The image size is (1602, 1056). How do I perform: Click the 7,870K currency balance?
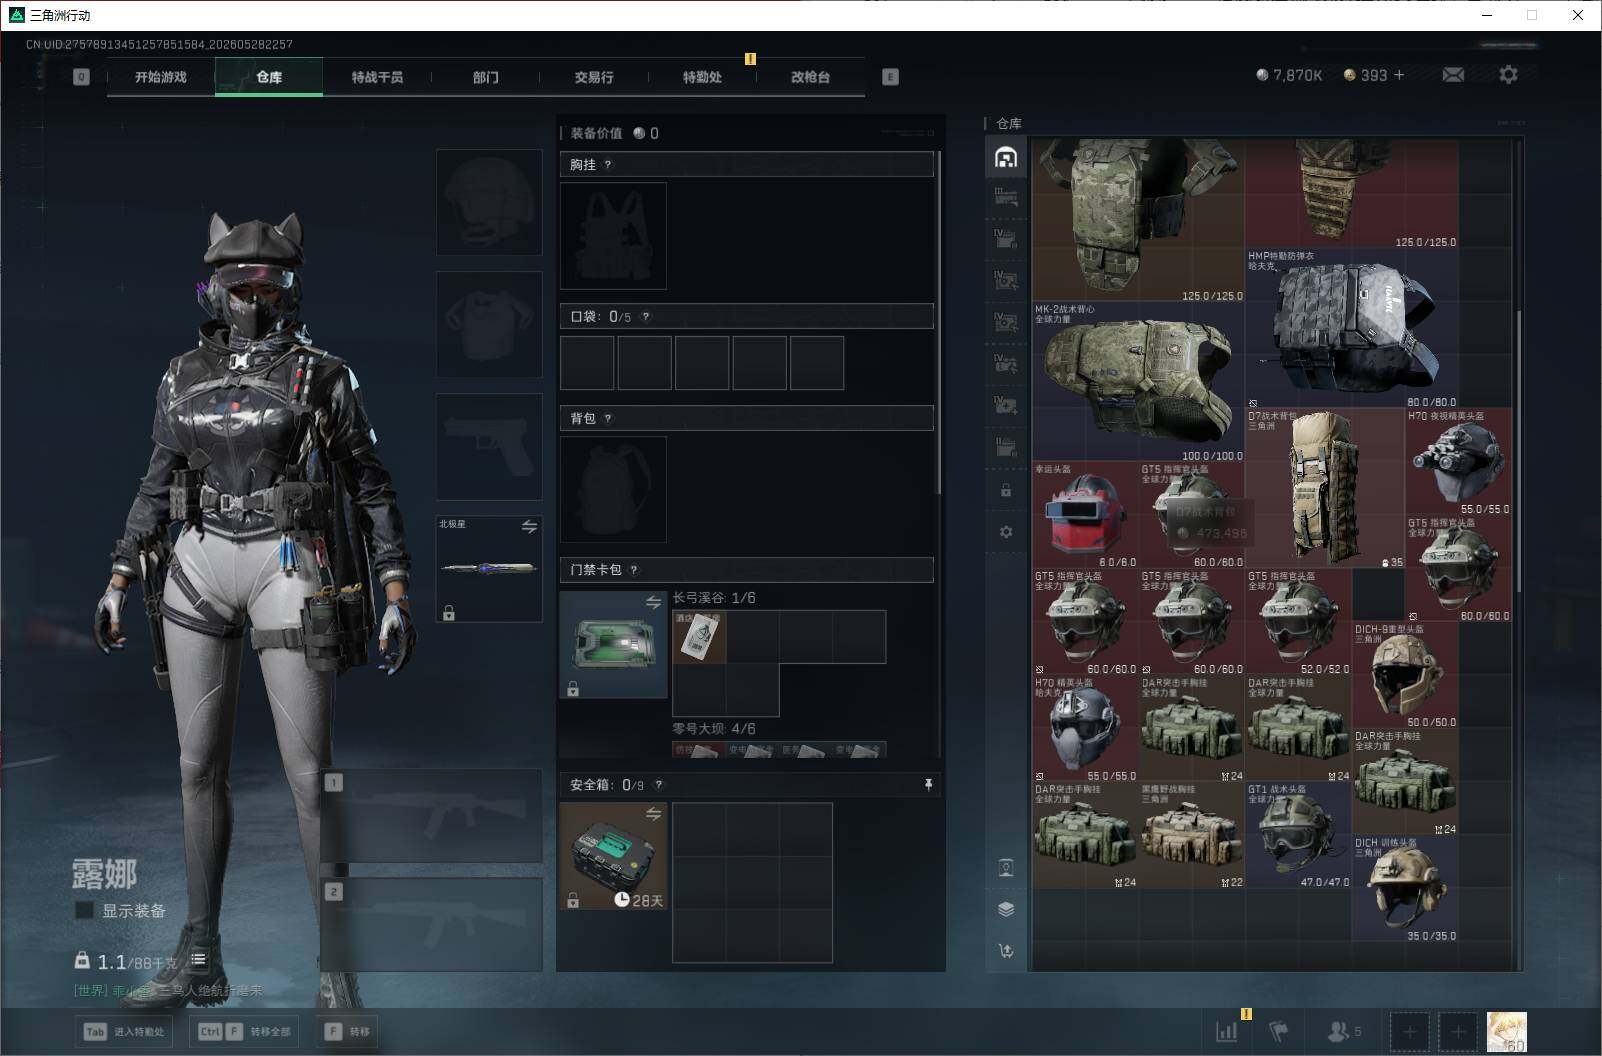point(1289,75)
